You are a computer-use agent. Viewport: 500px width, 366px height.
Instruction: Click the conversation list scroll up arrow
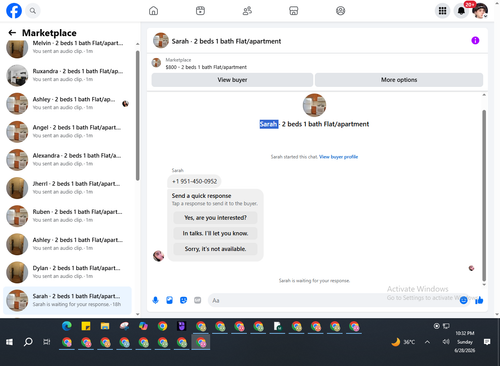point(137,44)
